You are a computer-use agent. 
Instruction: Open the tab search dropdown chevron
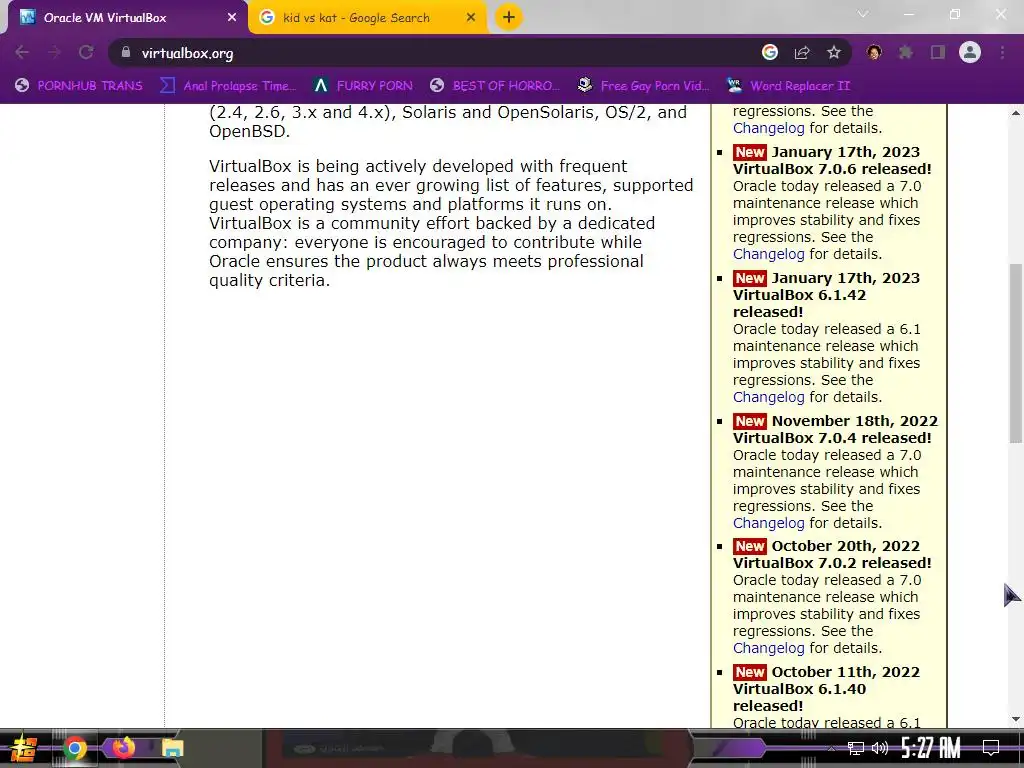point(863,14)
